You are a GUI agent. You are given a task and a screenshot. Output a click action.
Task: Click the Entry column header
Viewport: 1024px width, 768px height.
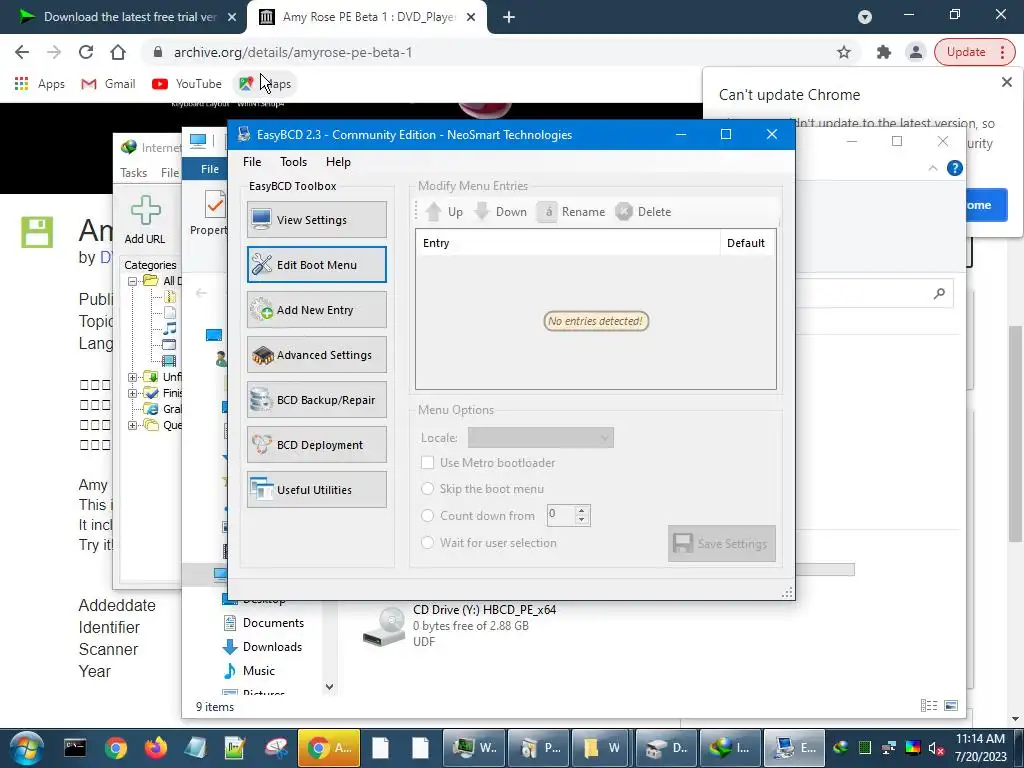568,243
